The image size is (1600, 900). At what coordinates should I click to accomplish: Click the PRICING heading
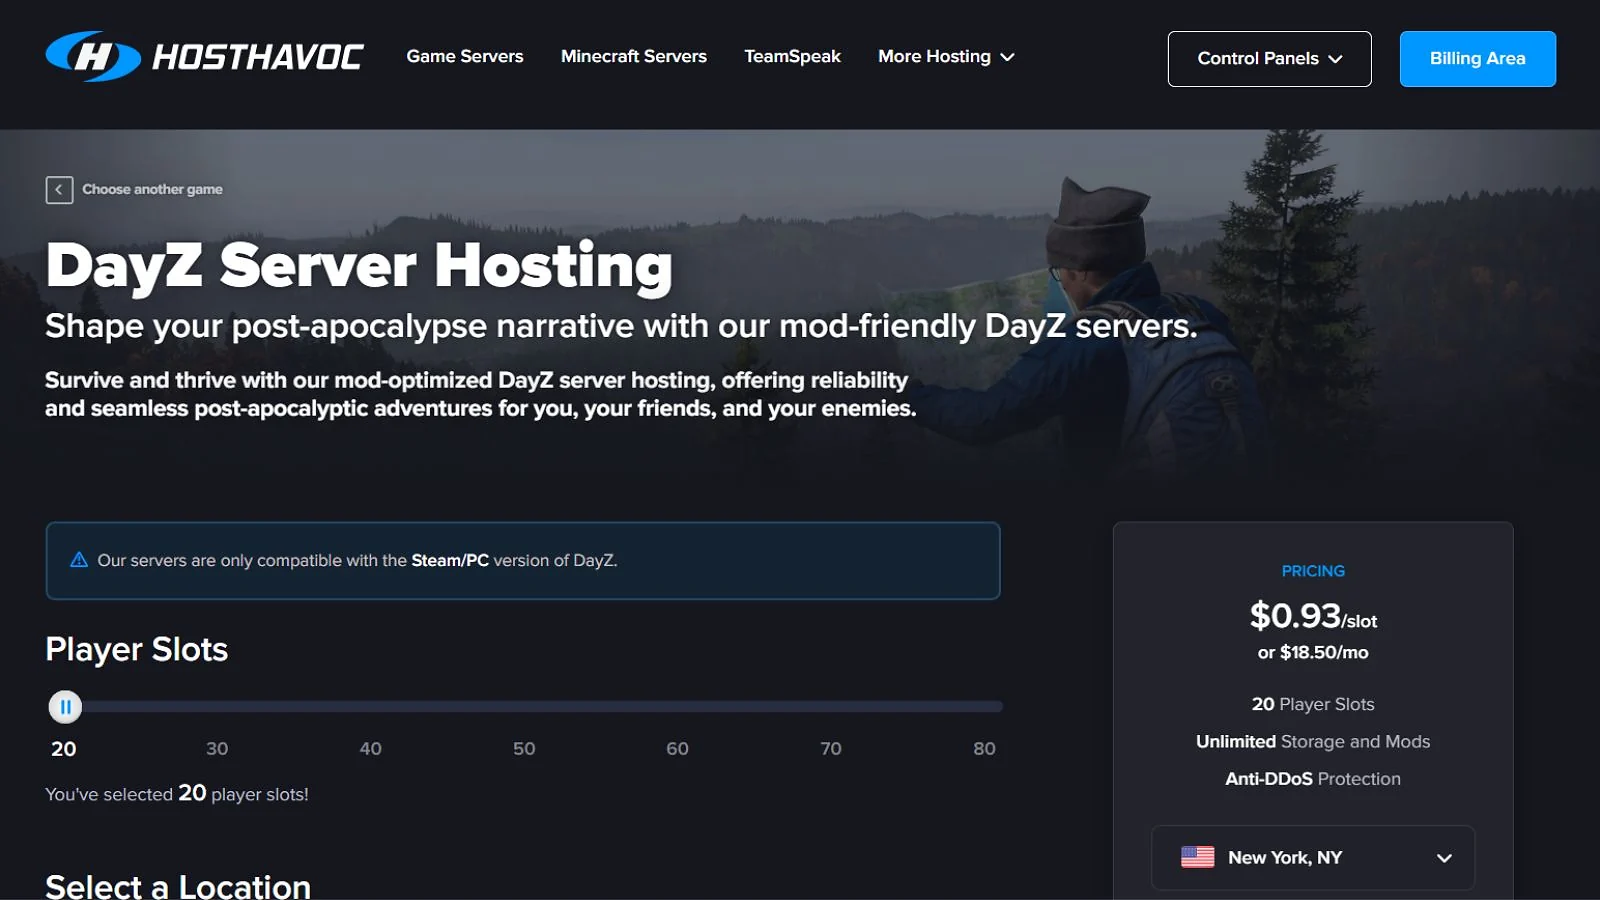point(1313,571)
